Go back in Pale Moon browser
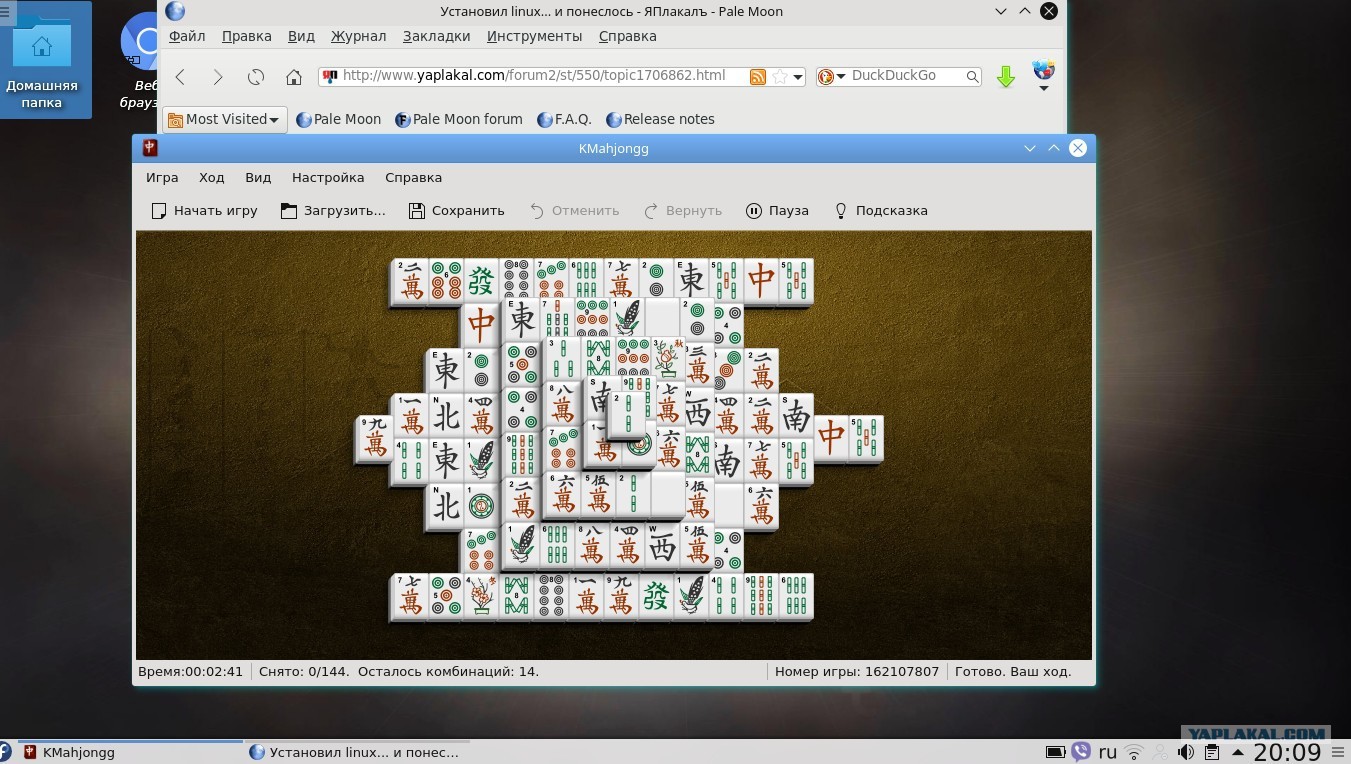Screen dimensions: 1351x764 point(181,77)
